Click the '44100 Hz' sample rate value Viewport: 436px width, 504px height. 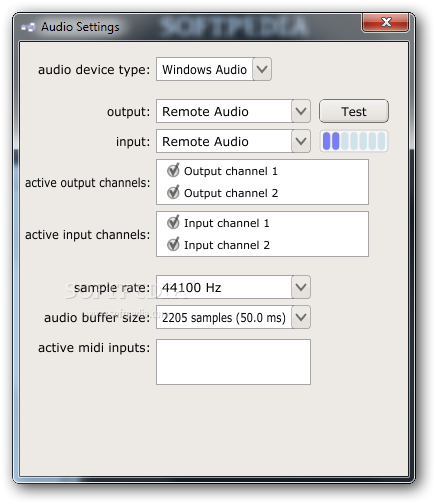(x=192, y=287)
